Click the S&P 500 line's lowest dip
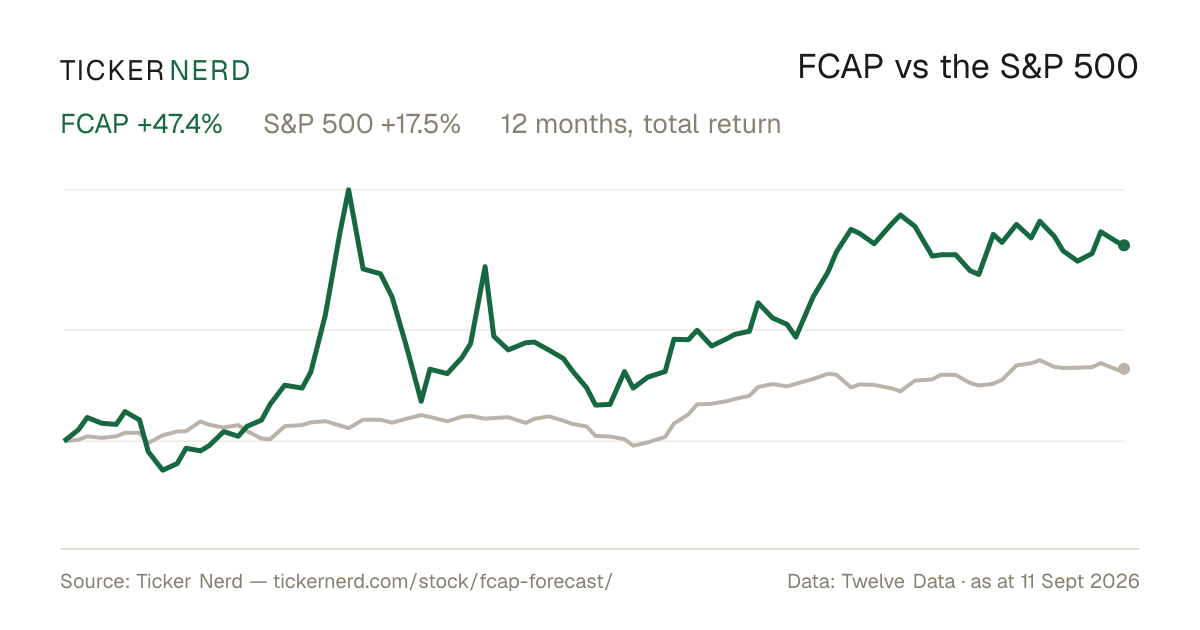The width and height of the screenshot is (1200, 630). 633,445
